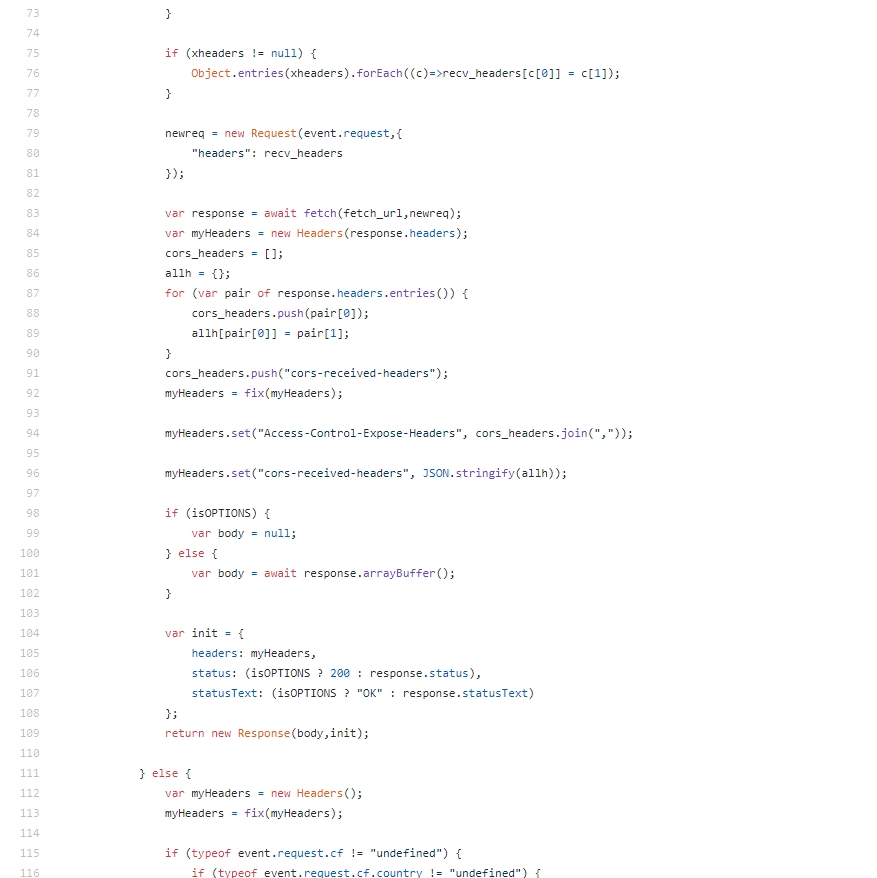Image resolution: width=877 pixels, height=878 pixels.
Task: Click the for loop over response.headers.entries()
Action: tap(316, 293)
